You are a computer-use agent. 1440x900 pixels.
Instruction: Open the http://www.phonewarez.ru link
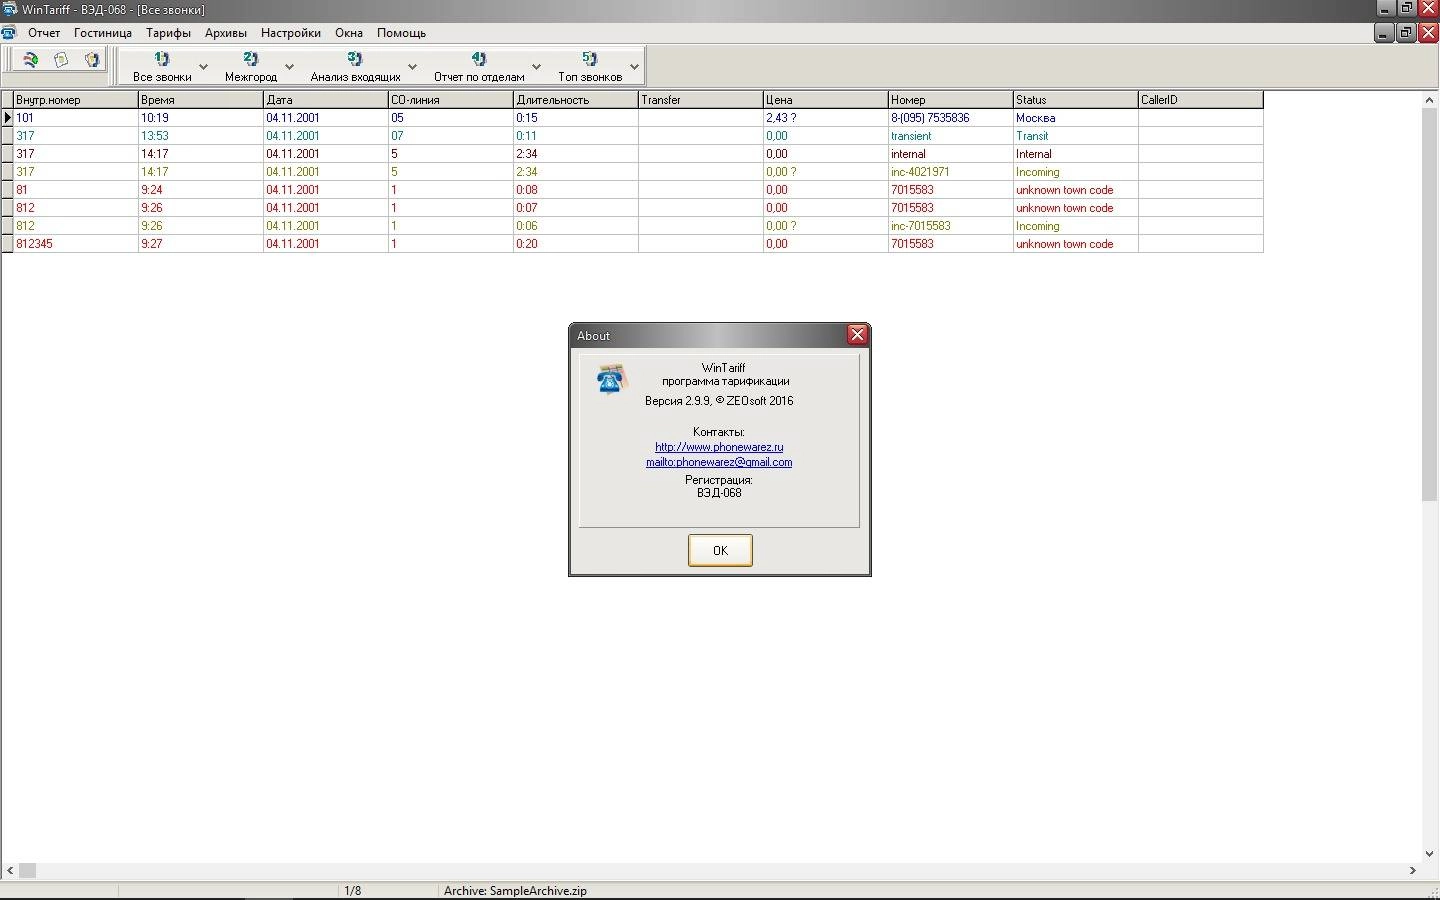[719, 447]
